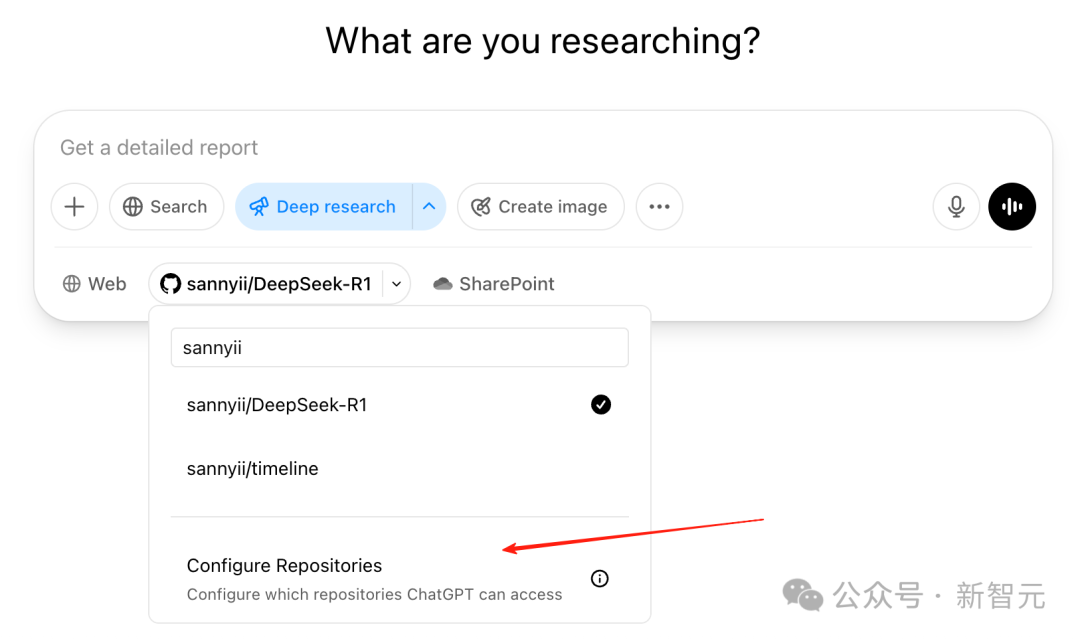Viewport: 1080px width, 639px height.
Task: Start dictation with the microphone icon
Action: tap(956, 207)
